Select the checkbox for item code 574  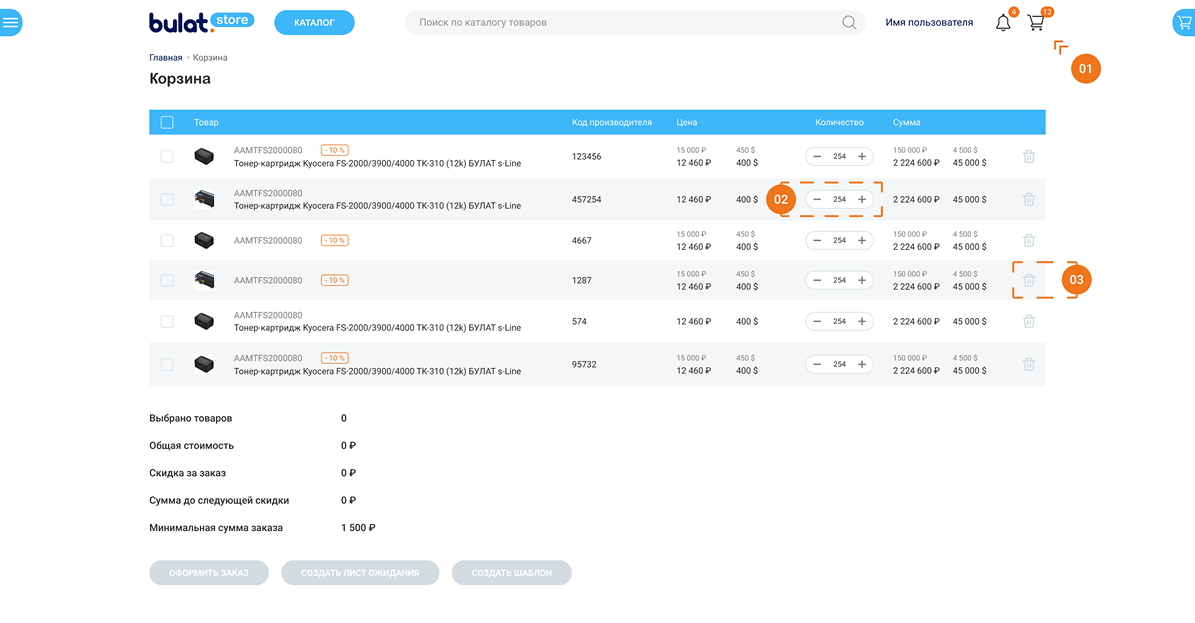pyautogui.click(x=167, y=322)
